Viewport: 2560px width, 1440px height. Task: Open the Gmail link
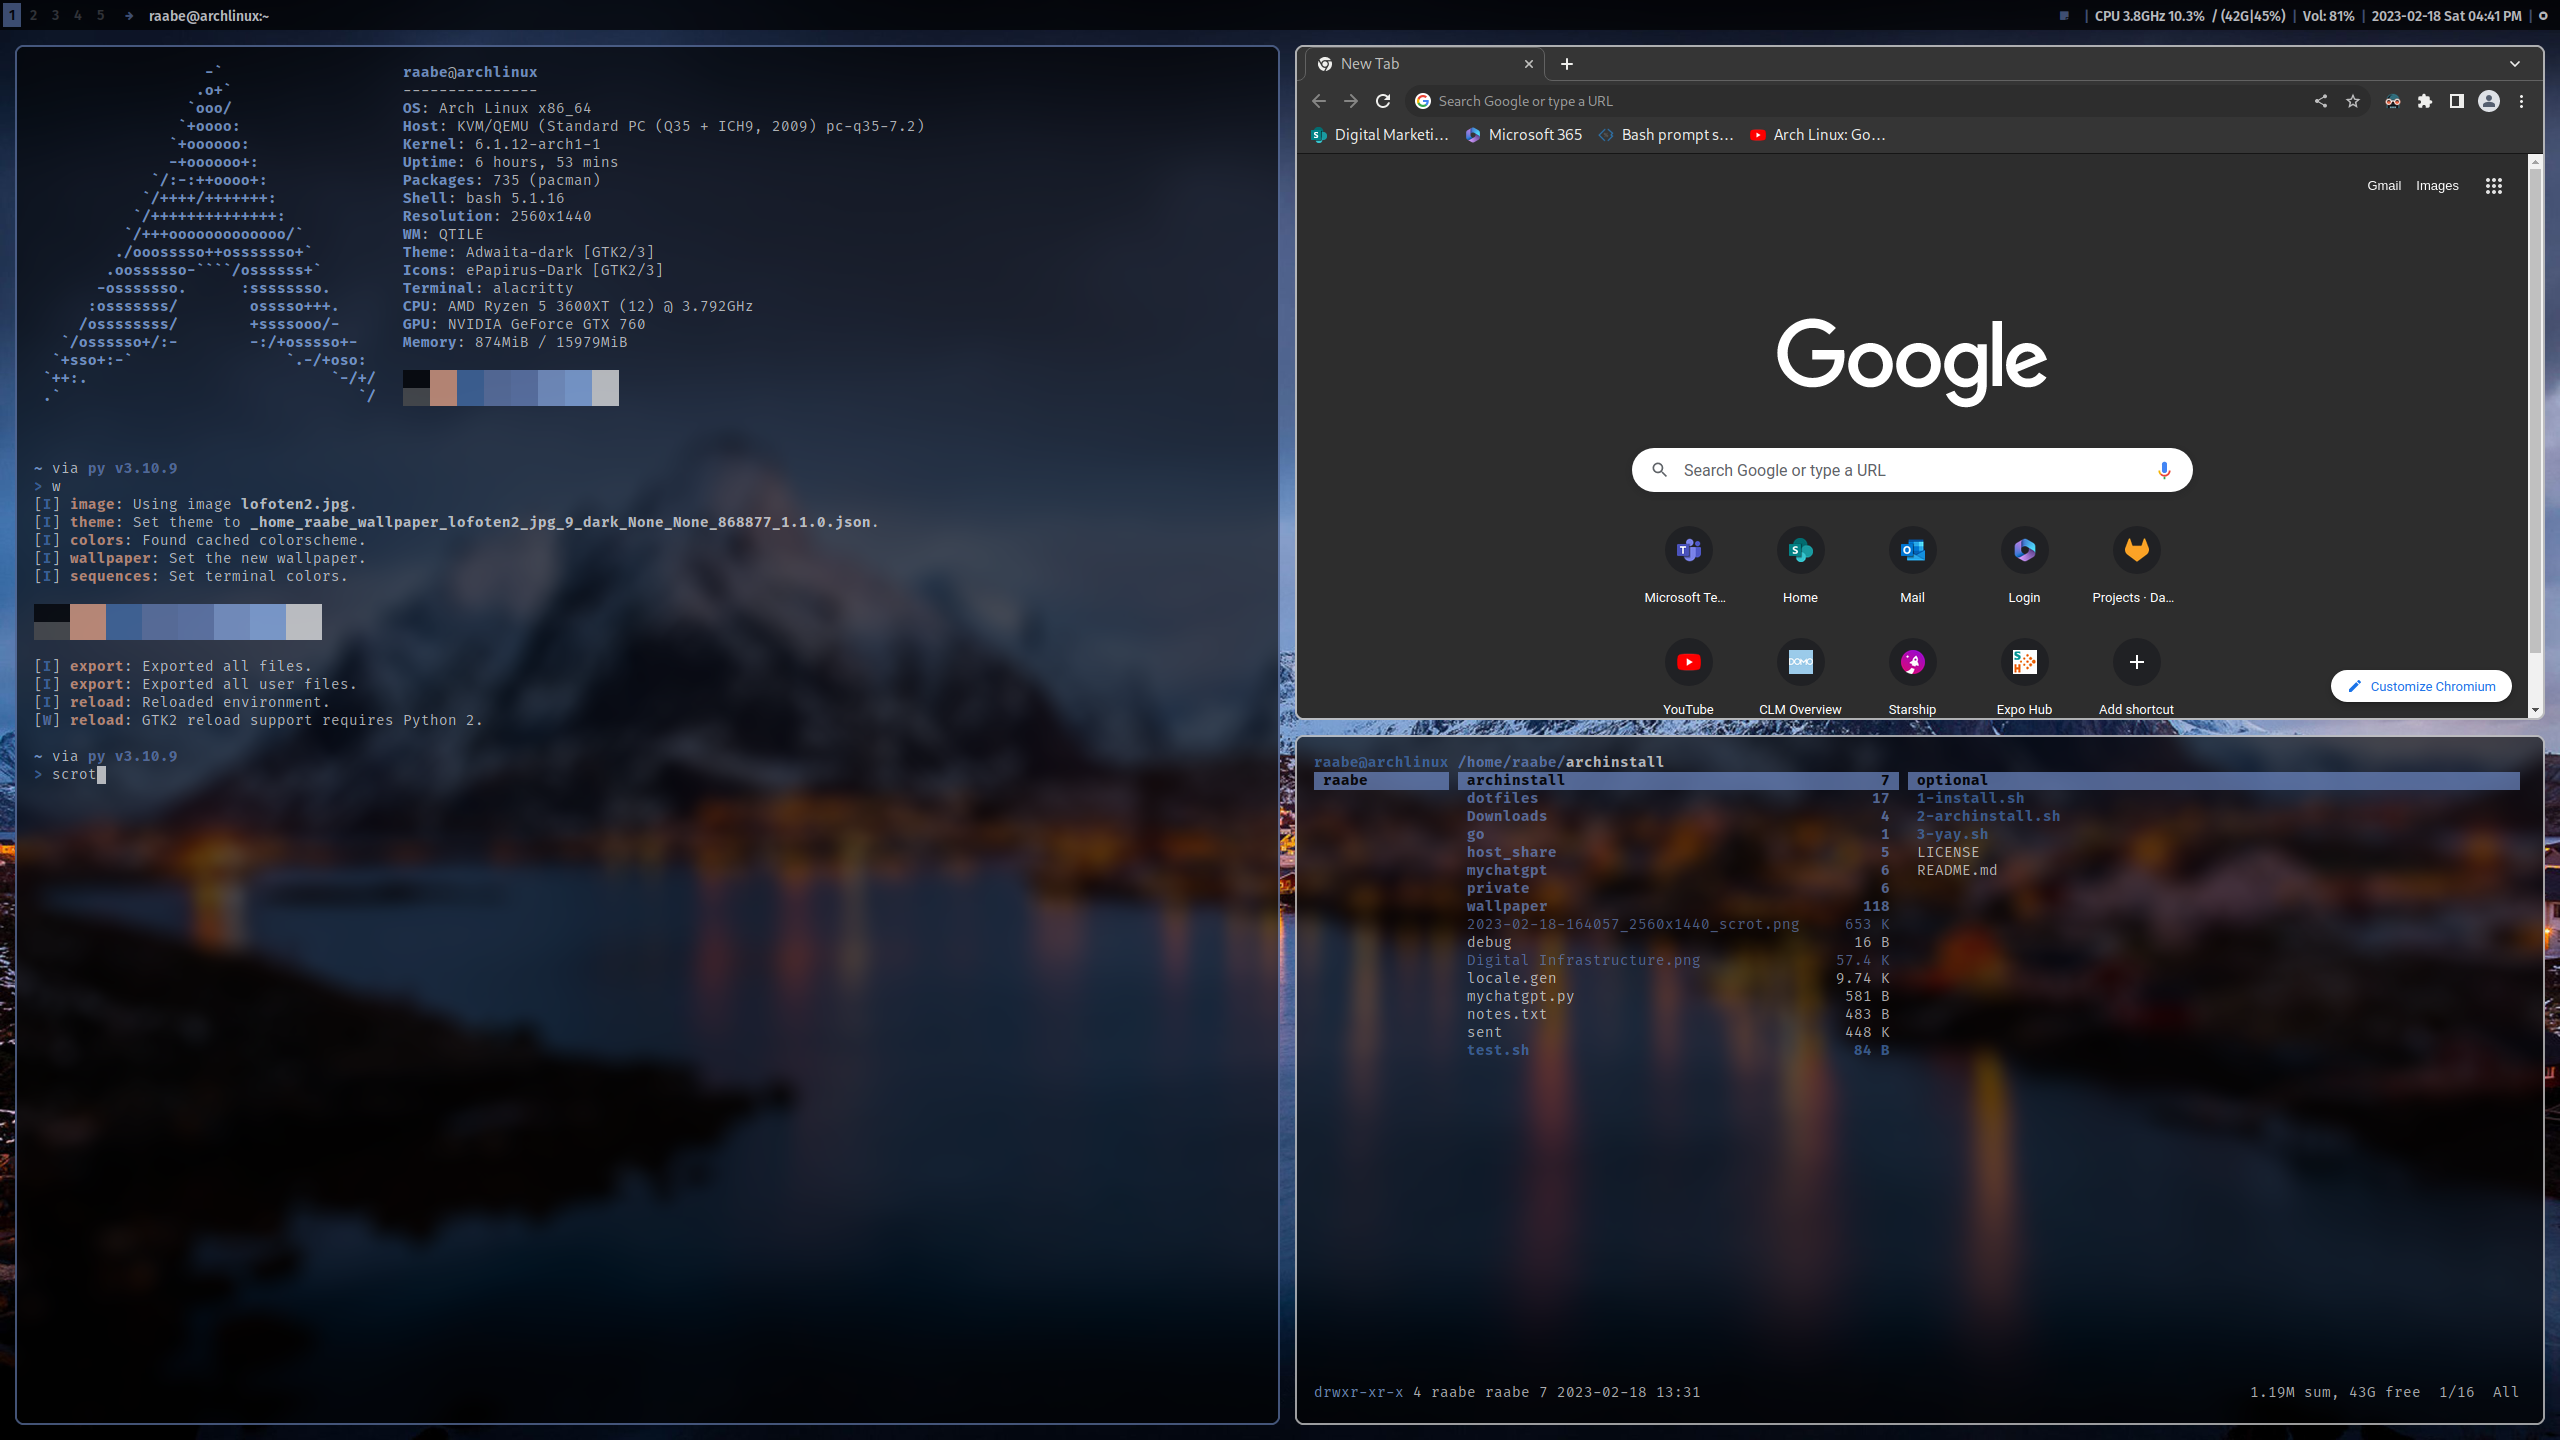[x=2384, y=186]
